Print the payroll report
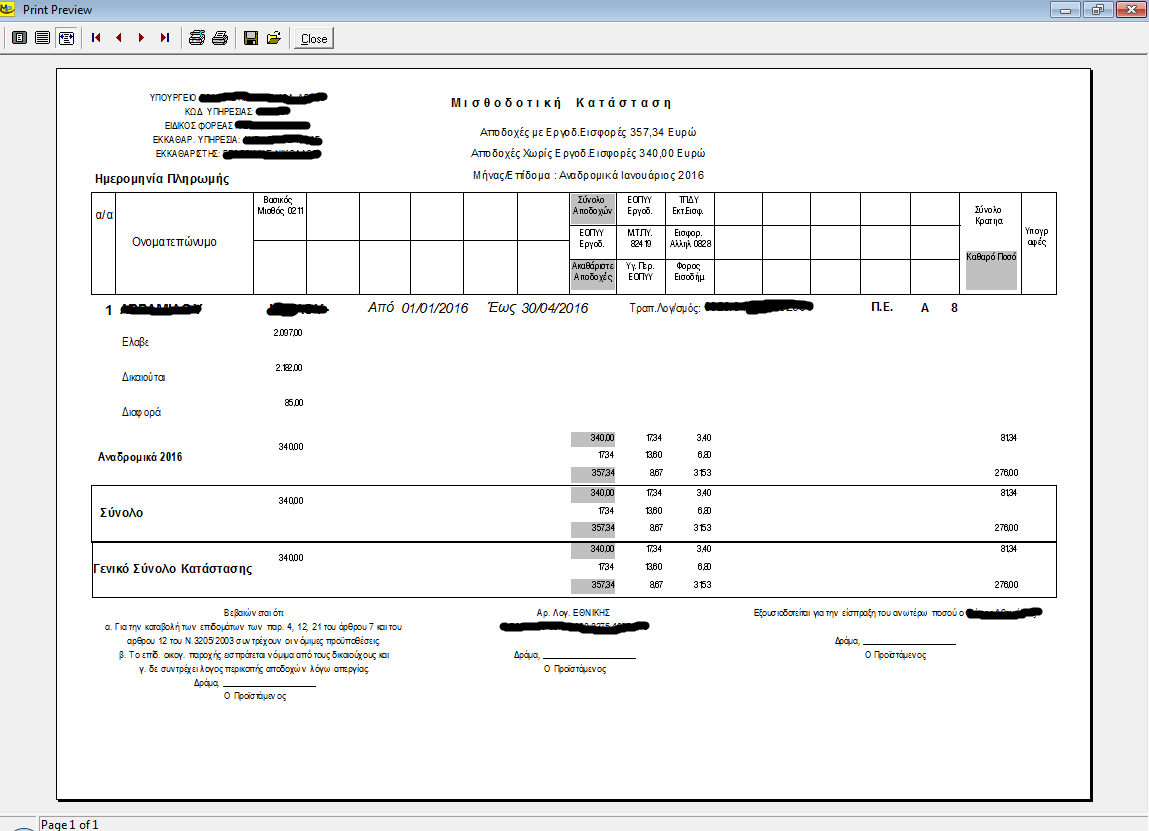 point(220,38)
